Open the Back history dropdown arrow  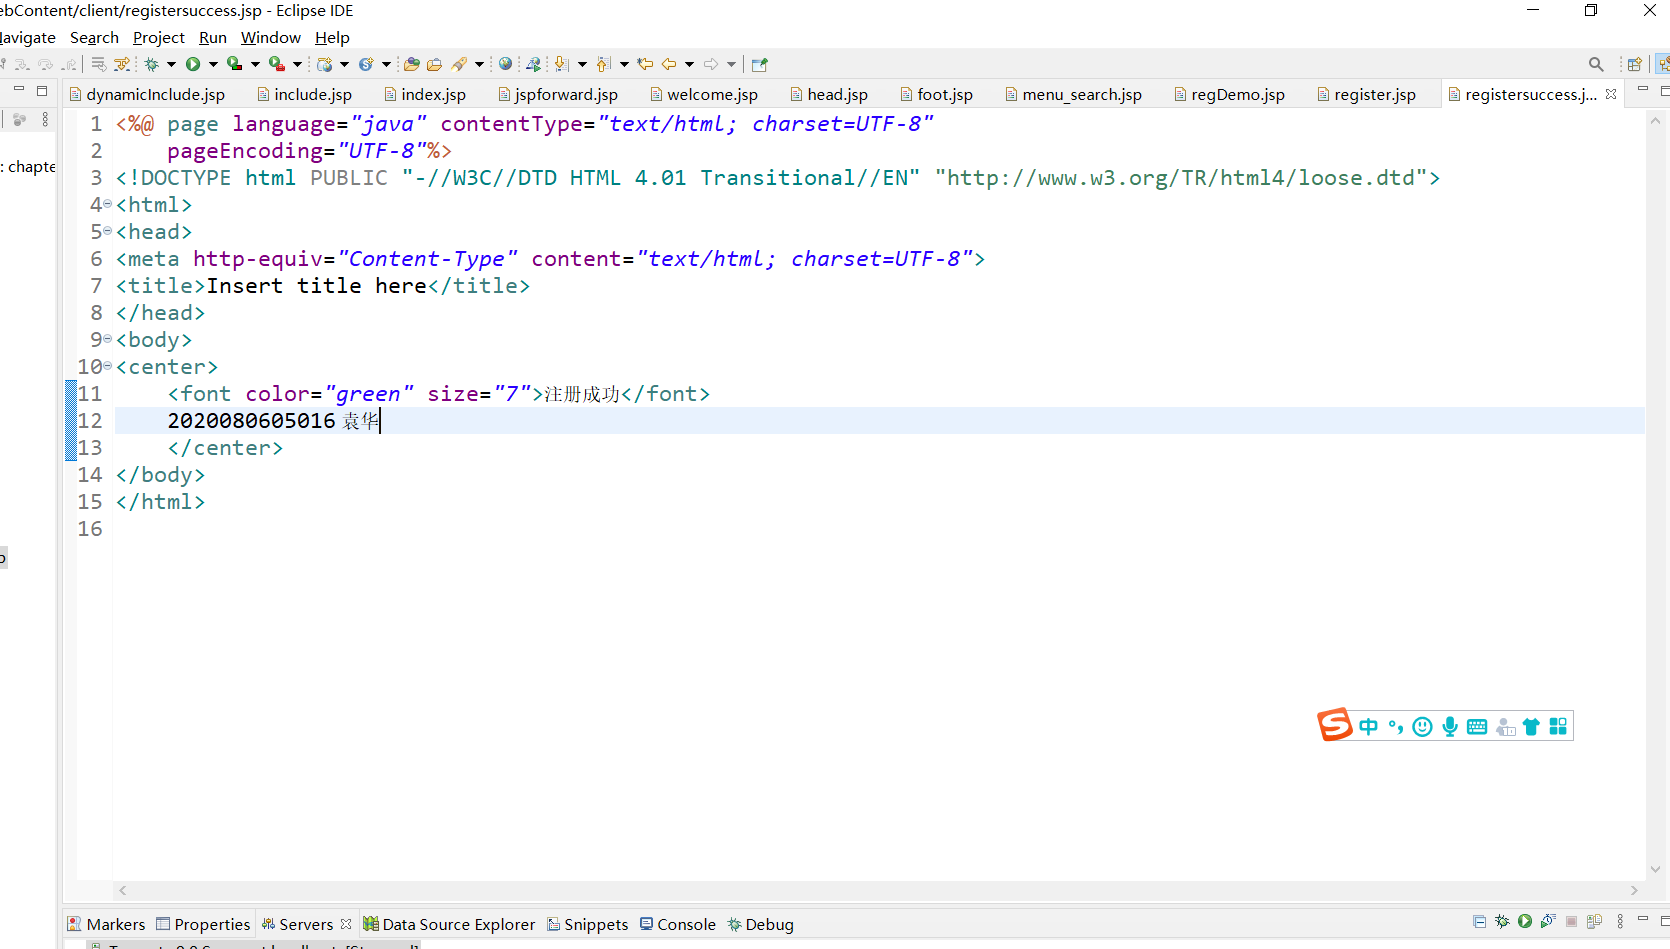click(689, 64)
